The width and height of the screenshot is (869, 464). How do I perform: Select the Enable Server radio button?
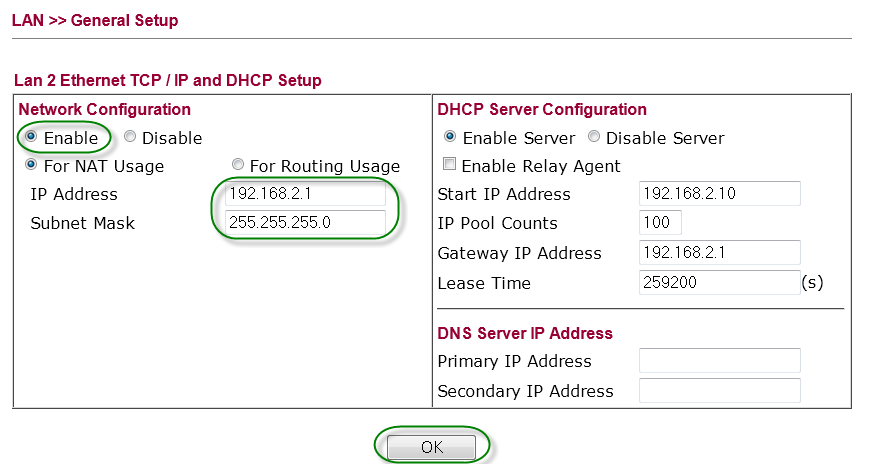(x=450, y=137)
